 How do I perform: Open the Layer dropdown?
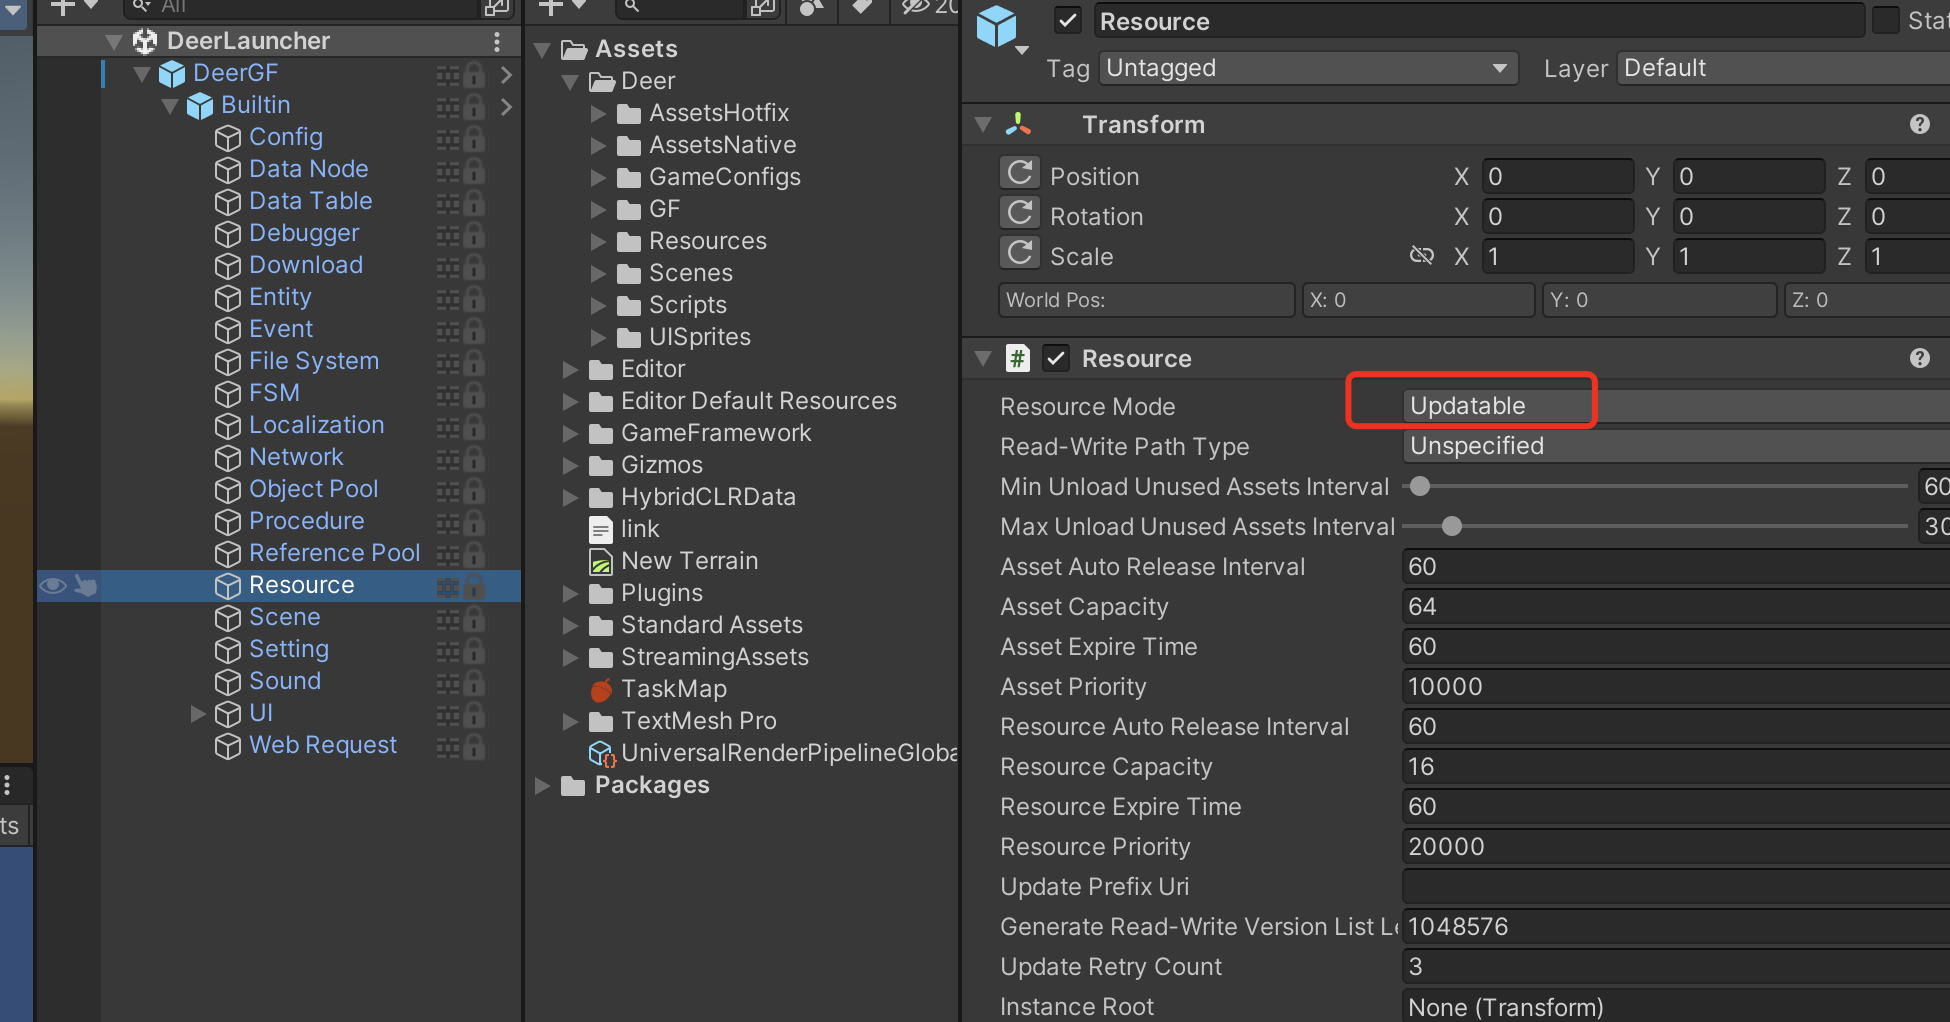coord(1783,68)
